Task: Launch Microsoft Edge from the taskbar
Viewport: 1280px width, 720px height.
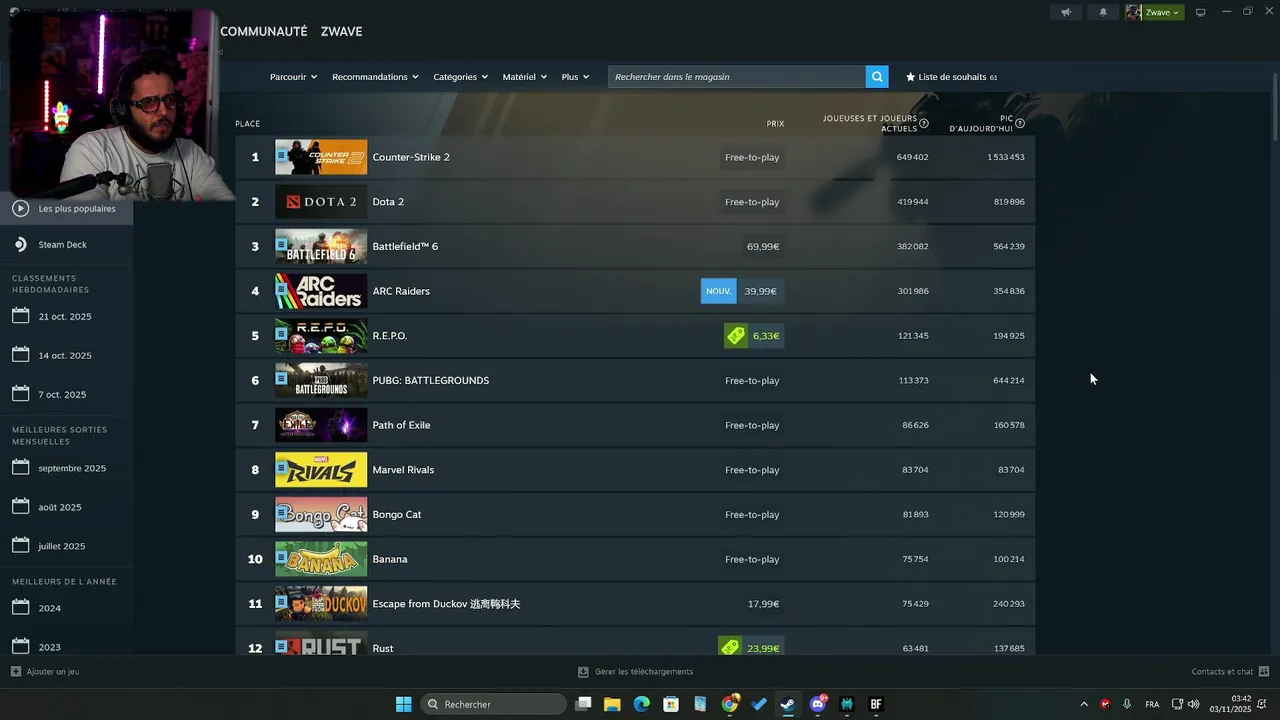Action: [641, 704]
